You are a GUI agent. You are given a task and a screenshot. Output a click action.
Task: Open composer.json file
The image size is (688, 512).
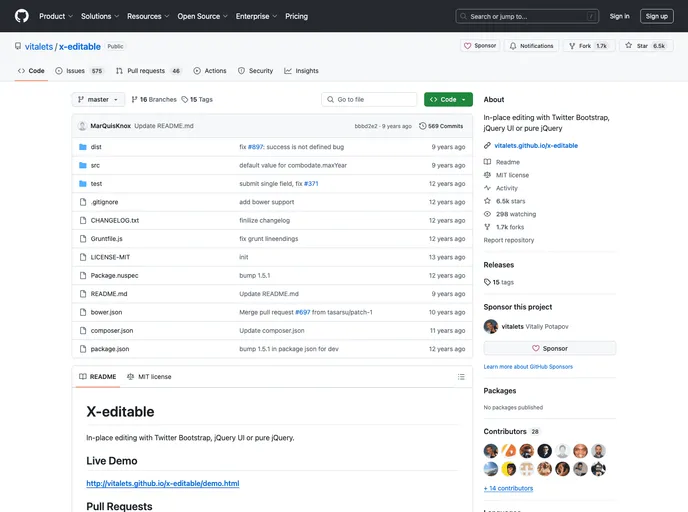point(112,331)
